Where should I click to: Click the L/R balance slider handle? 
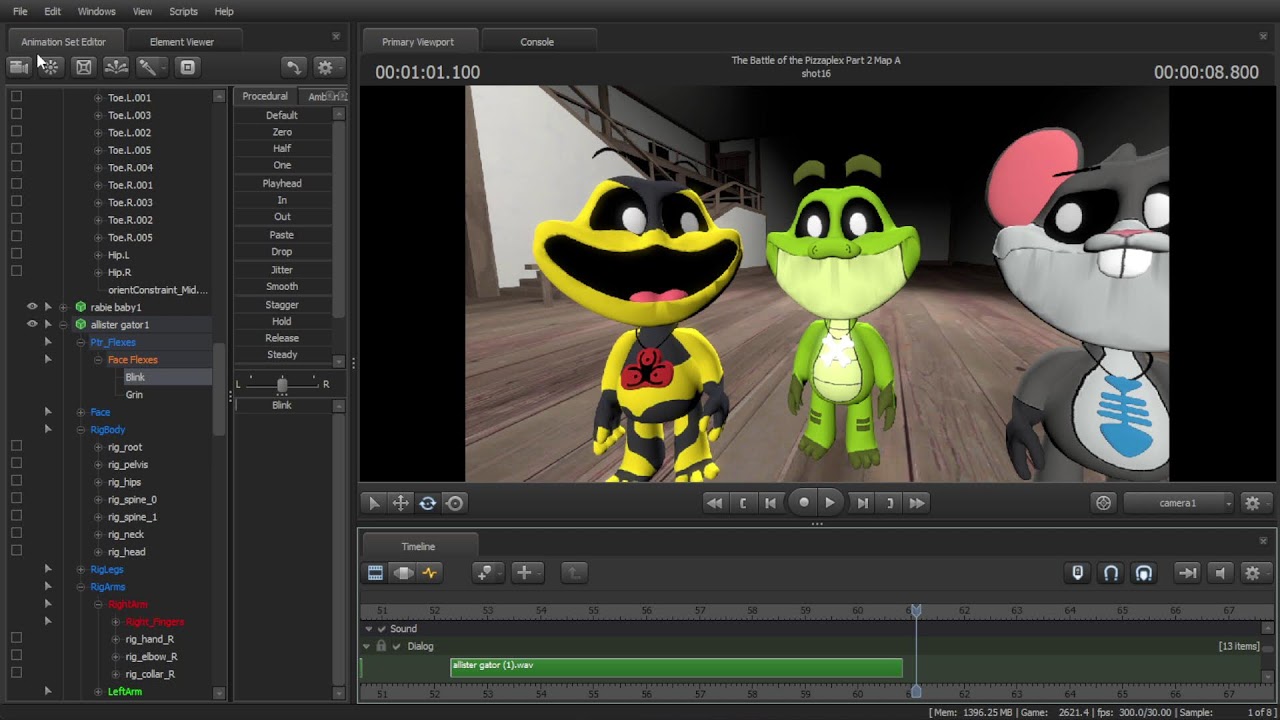pos(282,384)
